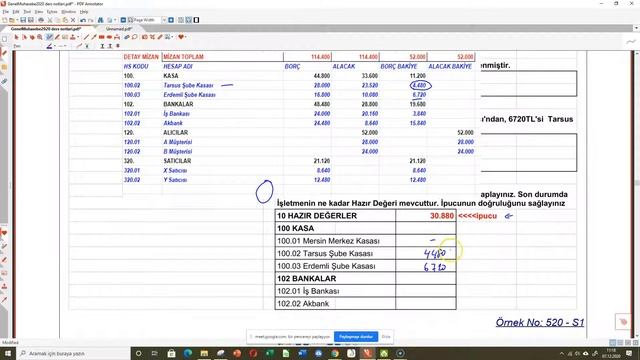
Task: Open the pen color dropdown arrow
Action: tap(55, 46)
